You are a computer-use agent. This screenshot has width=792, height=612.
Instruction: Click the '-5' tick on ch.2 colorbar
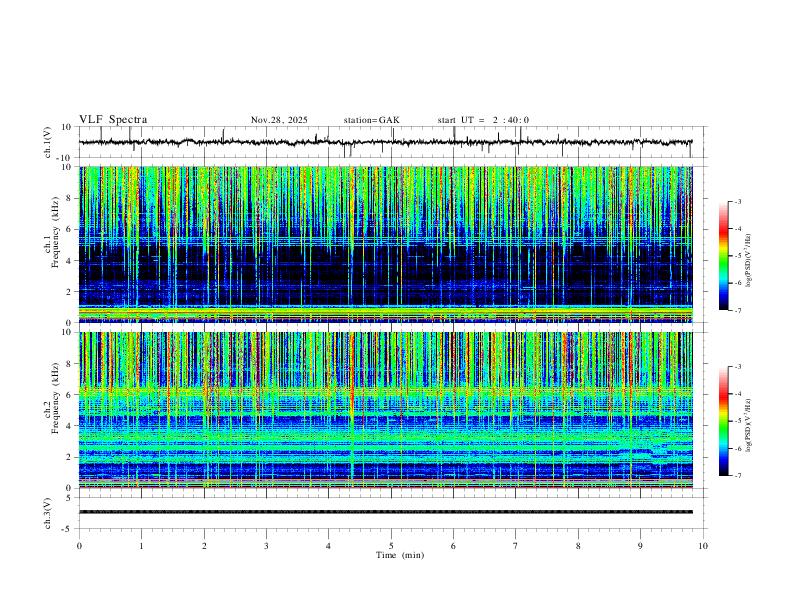[x=737, y=421]
